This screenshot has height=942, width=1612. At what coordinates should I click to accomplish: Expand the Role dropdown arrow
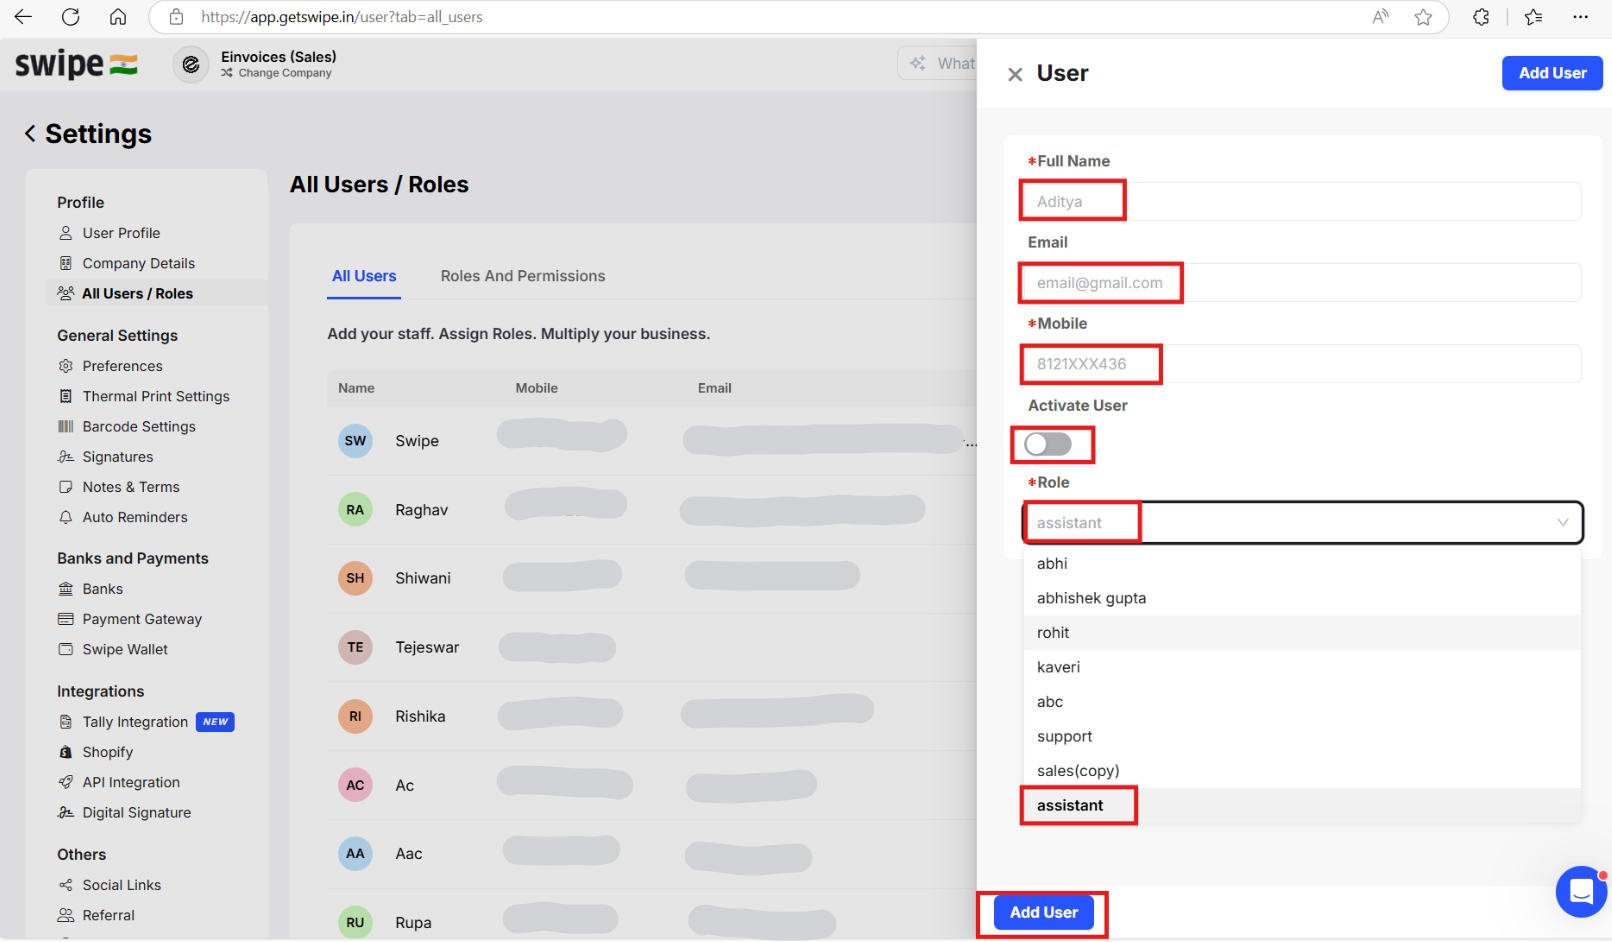tap(1562, 523)
